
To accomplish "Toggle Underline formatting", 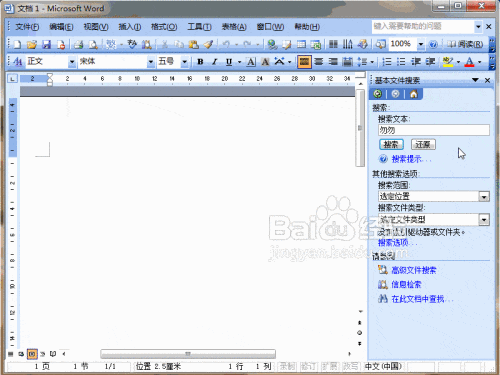I will pyautogui.click(x=229, y=62).
